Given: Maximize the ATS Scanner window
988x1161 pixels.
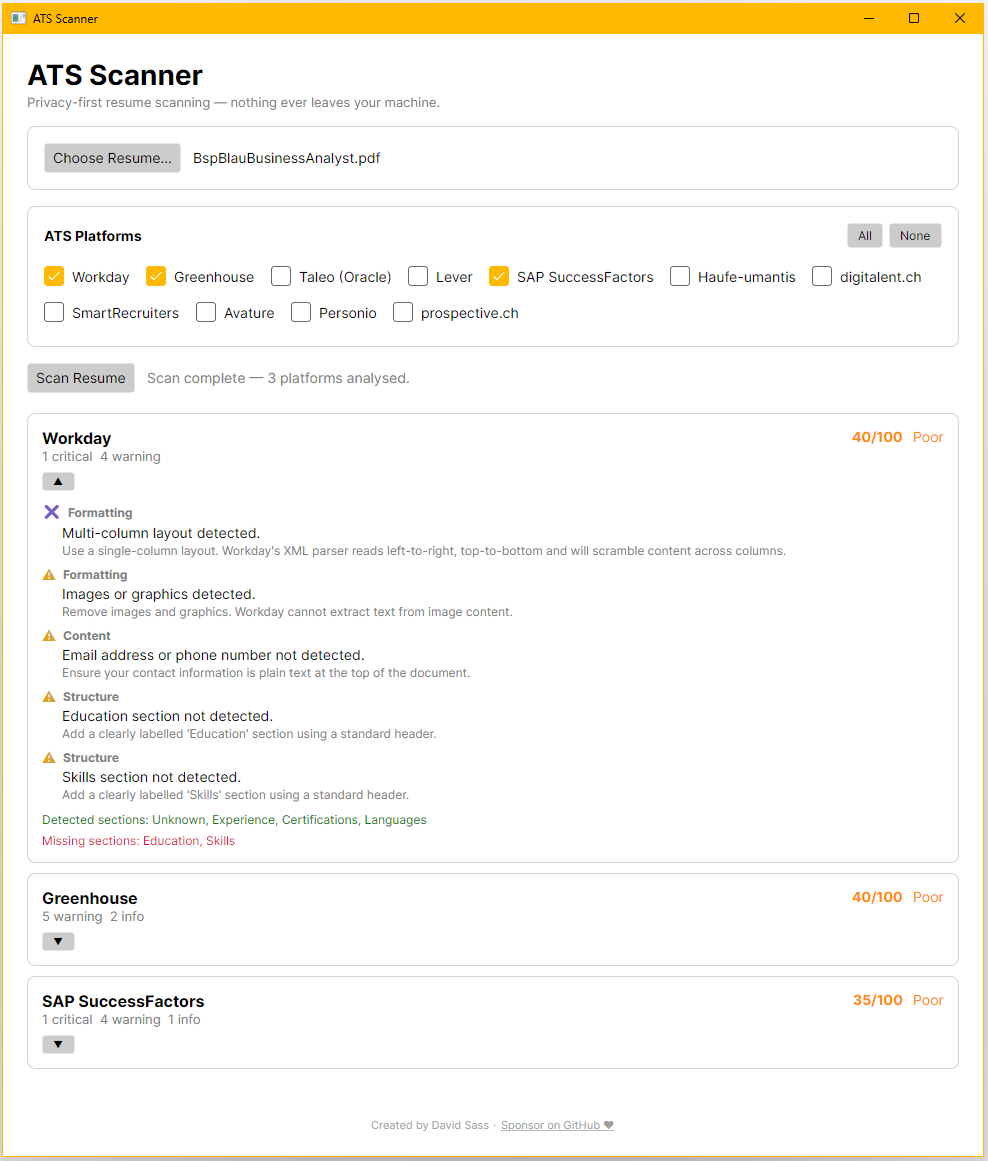Looking at the screenshot, I should pyautogui.click(x=914, y=18).
